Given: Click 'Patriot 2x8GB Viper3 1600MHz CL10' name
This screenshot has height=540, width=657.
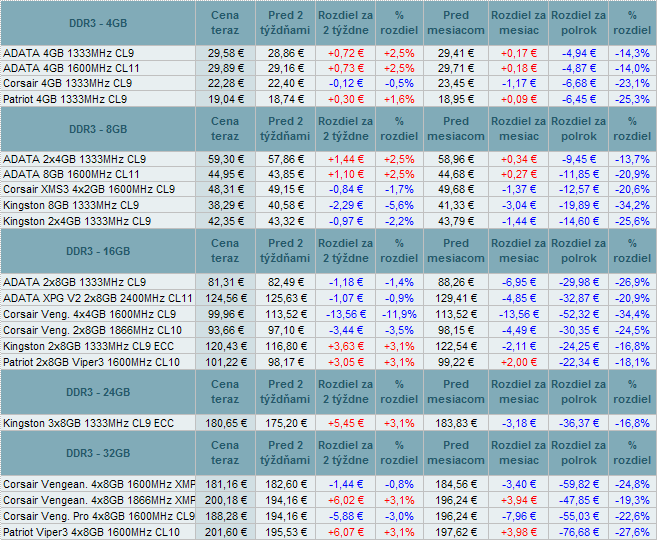Looking at the screenshot, I should 91,362.
